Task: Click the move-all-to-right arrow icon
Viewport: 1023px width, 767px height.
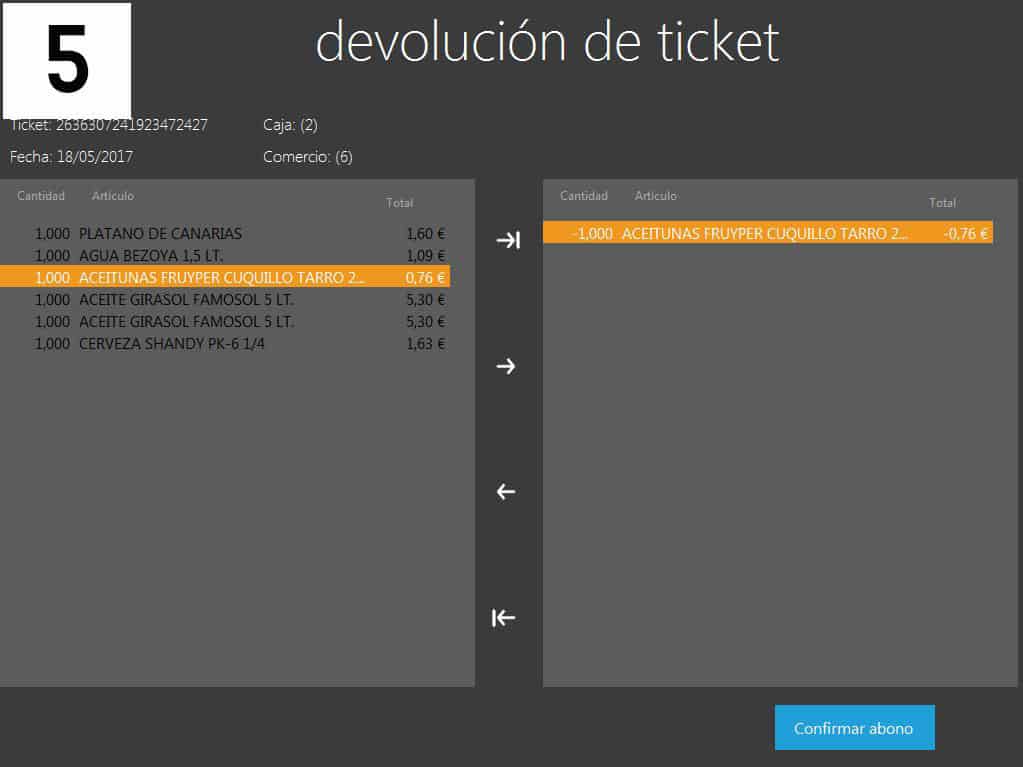Action: pyautogui.click(x=508, y=241)
